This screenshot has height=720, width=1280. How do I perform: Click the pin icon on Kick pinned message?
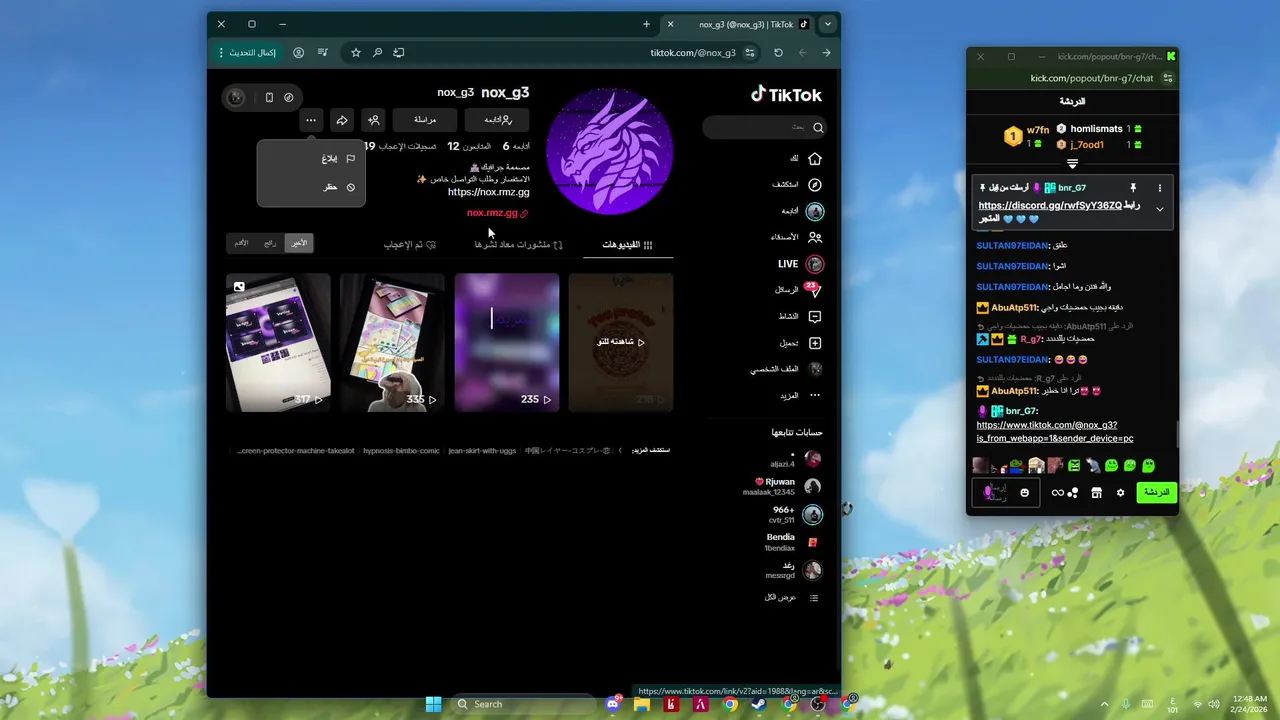coord(1133,188)
